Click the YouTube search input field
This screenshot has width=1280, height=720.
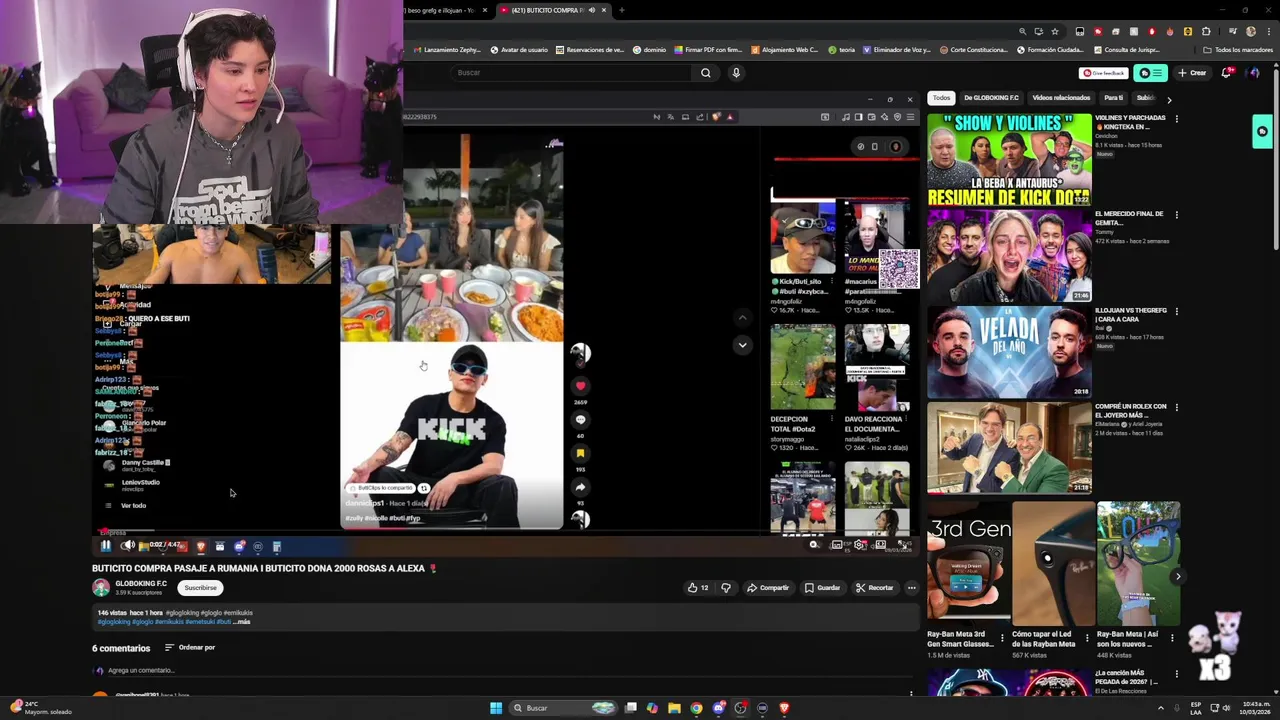pos(570,73)
